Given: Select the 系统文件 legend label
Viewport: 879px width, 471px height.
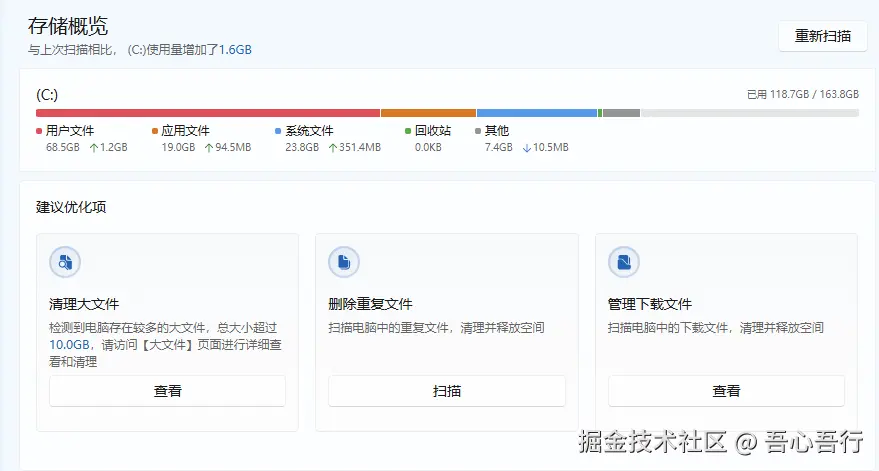Looking at the screenshot, I should pos(309,131).
